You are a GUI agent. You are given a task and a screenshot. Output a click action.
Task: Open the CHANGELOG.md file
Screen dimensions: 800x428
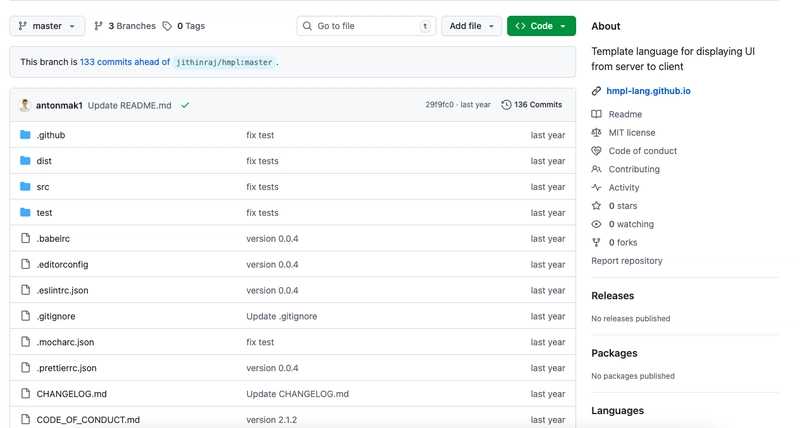71,394
